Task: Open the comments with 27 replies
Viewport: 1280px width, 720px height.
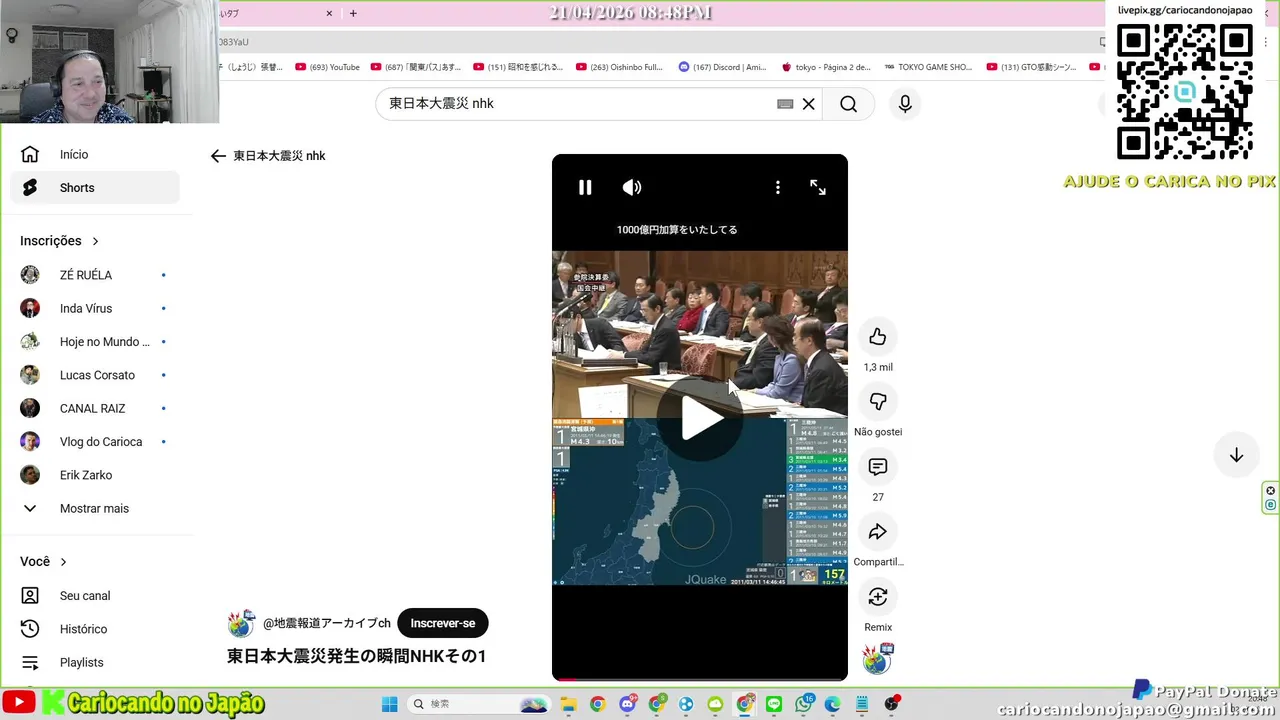Action: 878,467
